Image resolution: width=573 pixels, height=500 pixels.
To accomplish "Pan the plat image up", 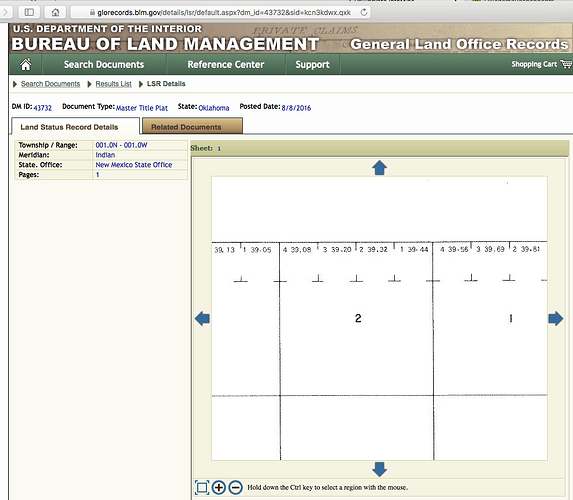I will click(379, 168).
